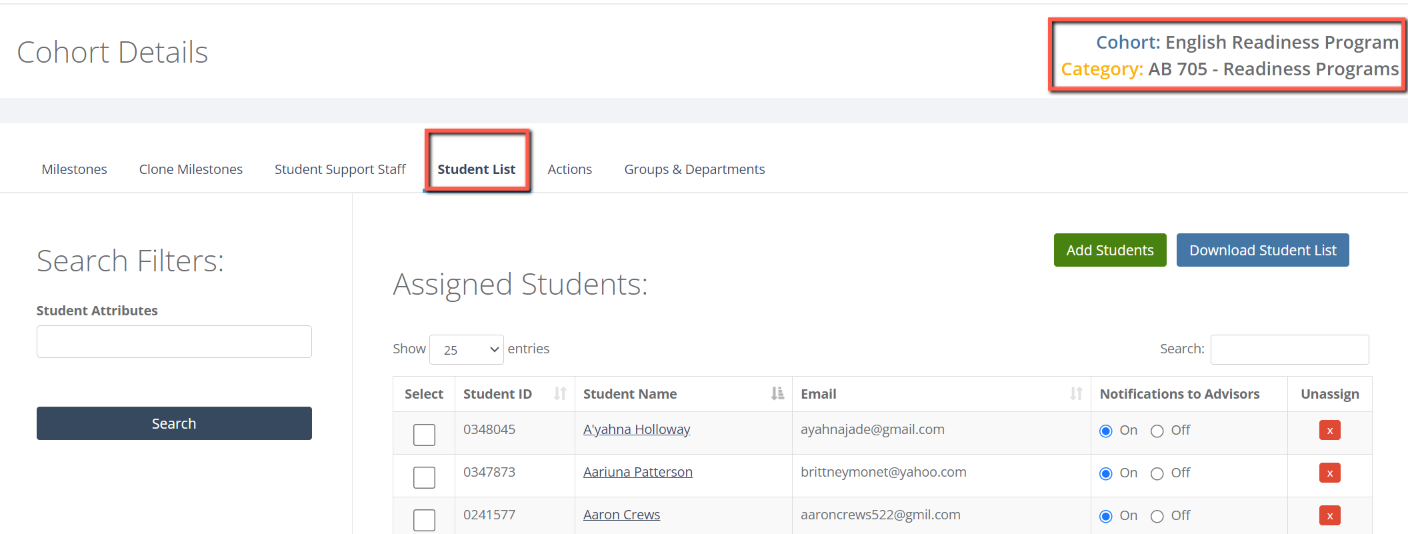Viewport: 1408px width, 534px height.
Task: Switch to Groups & Departments tab
Action: coord(694,169)
